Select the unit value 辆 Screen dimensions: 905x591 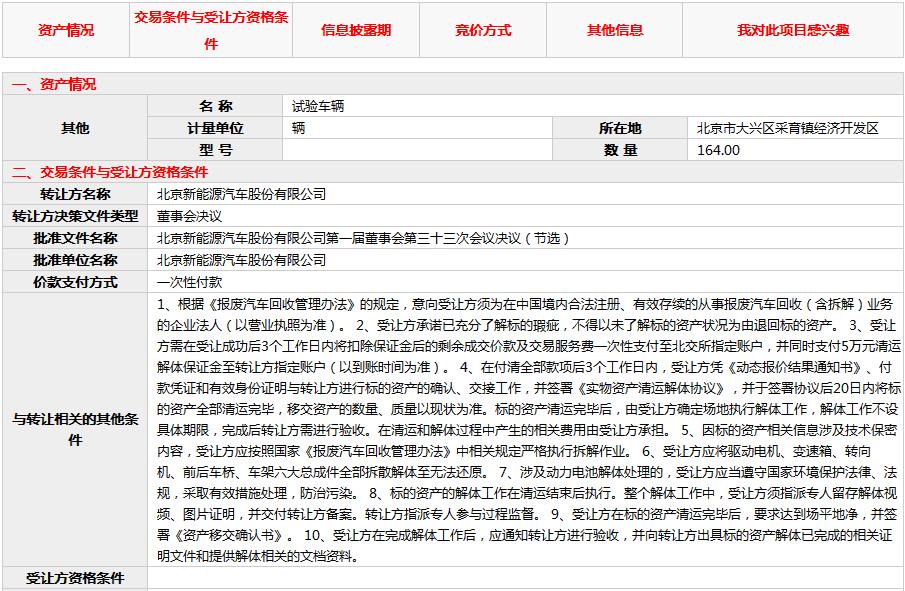(298, 128)
